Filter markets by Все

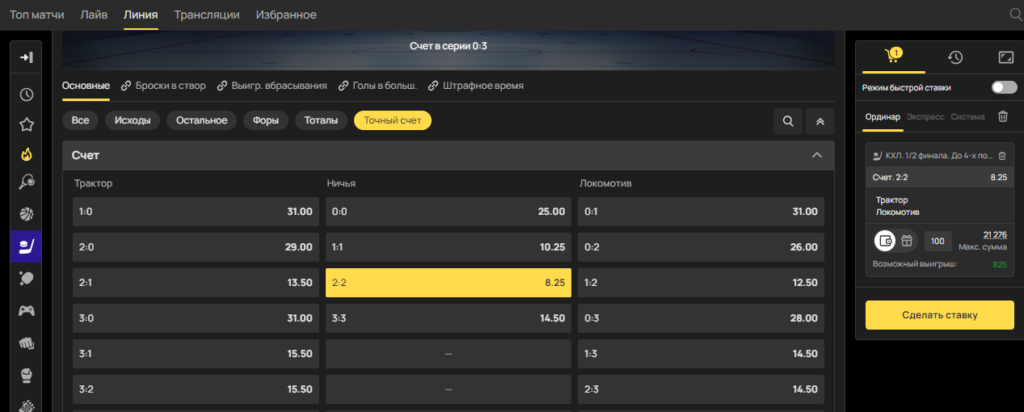click(80, 120)
